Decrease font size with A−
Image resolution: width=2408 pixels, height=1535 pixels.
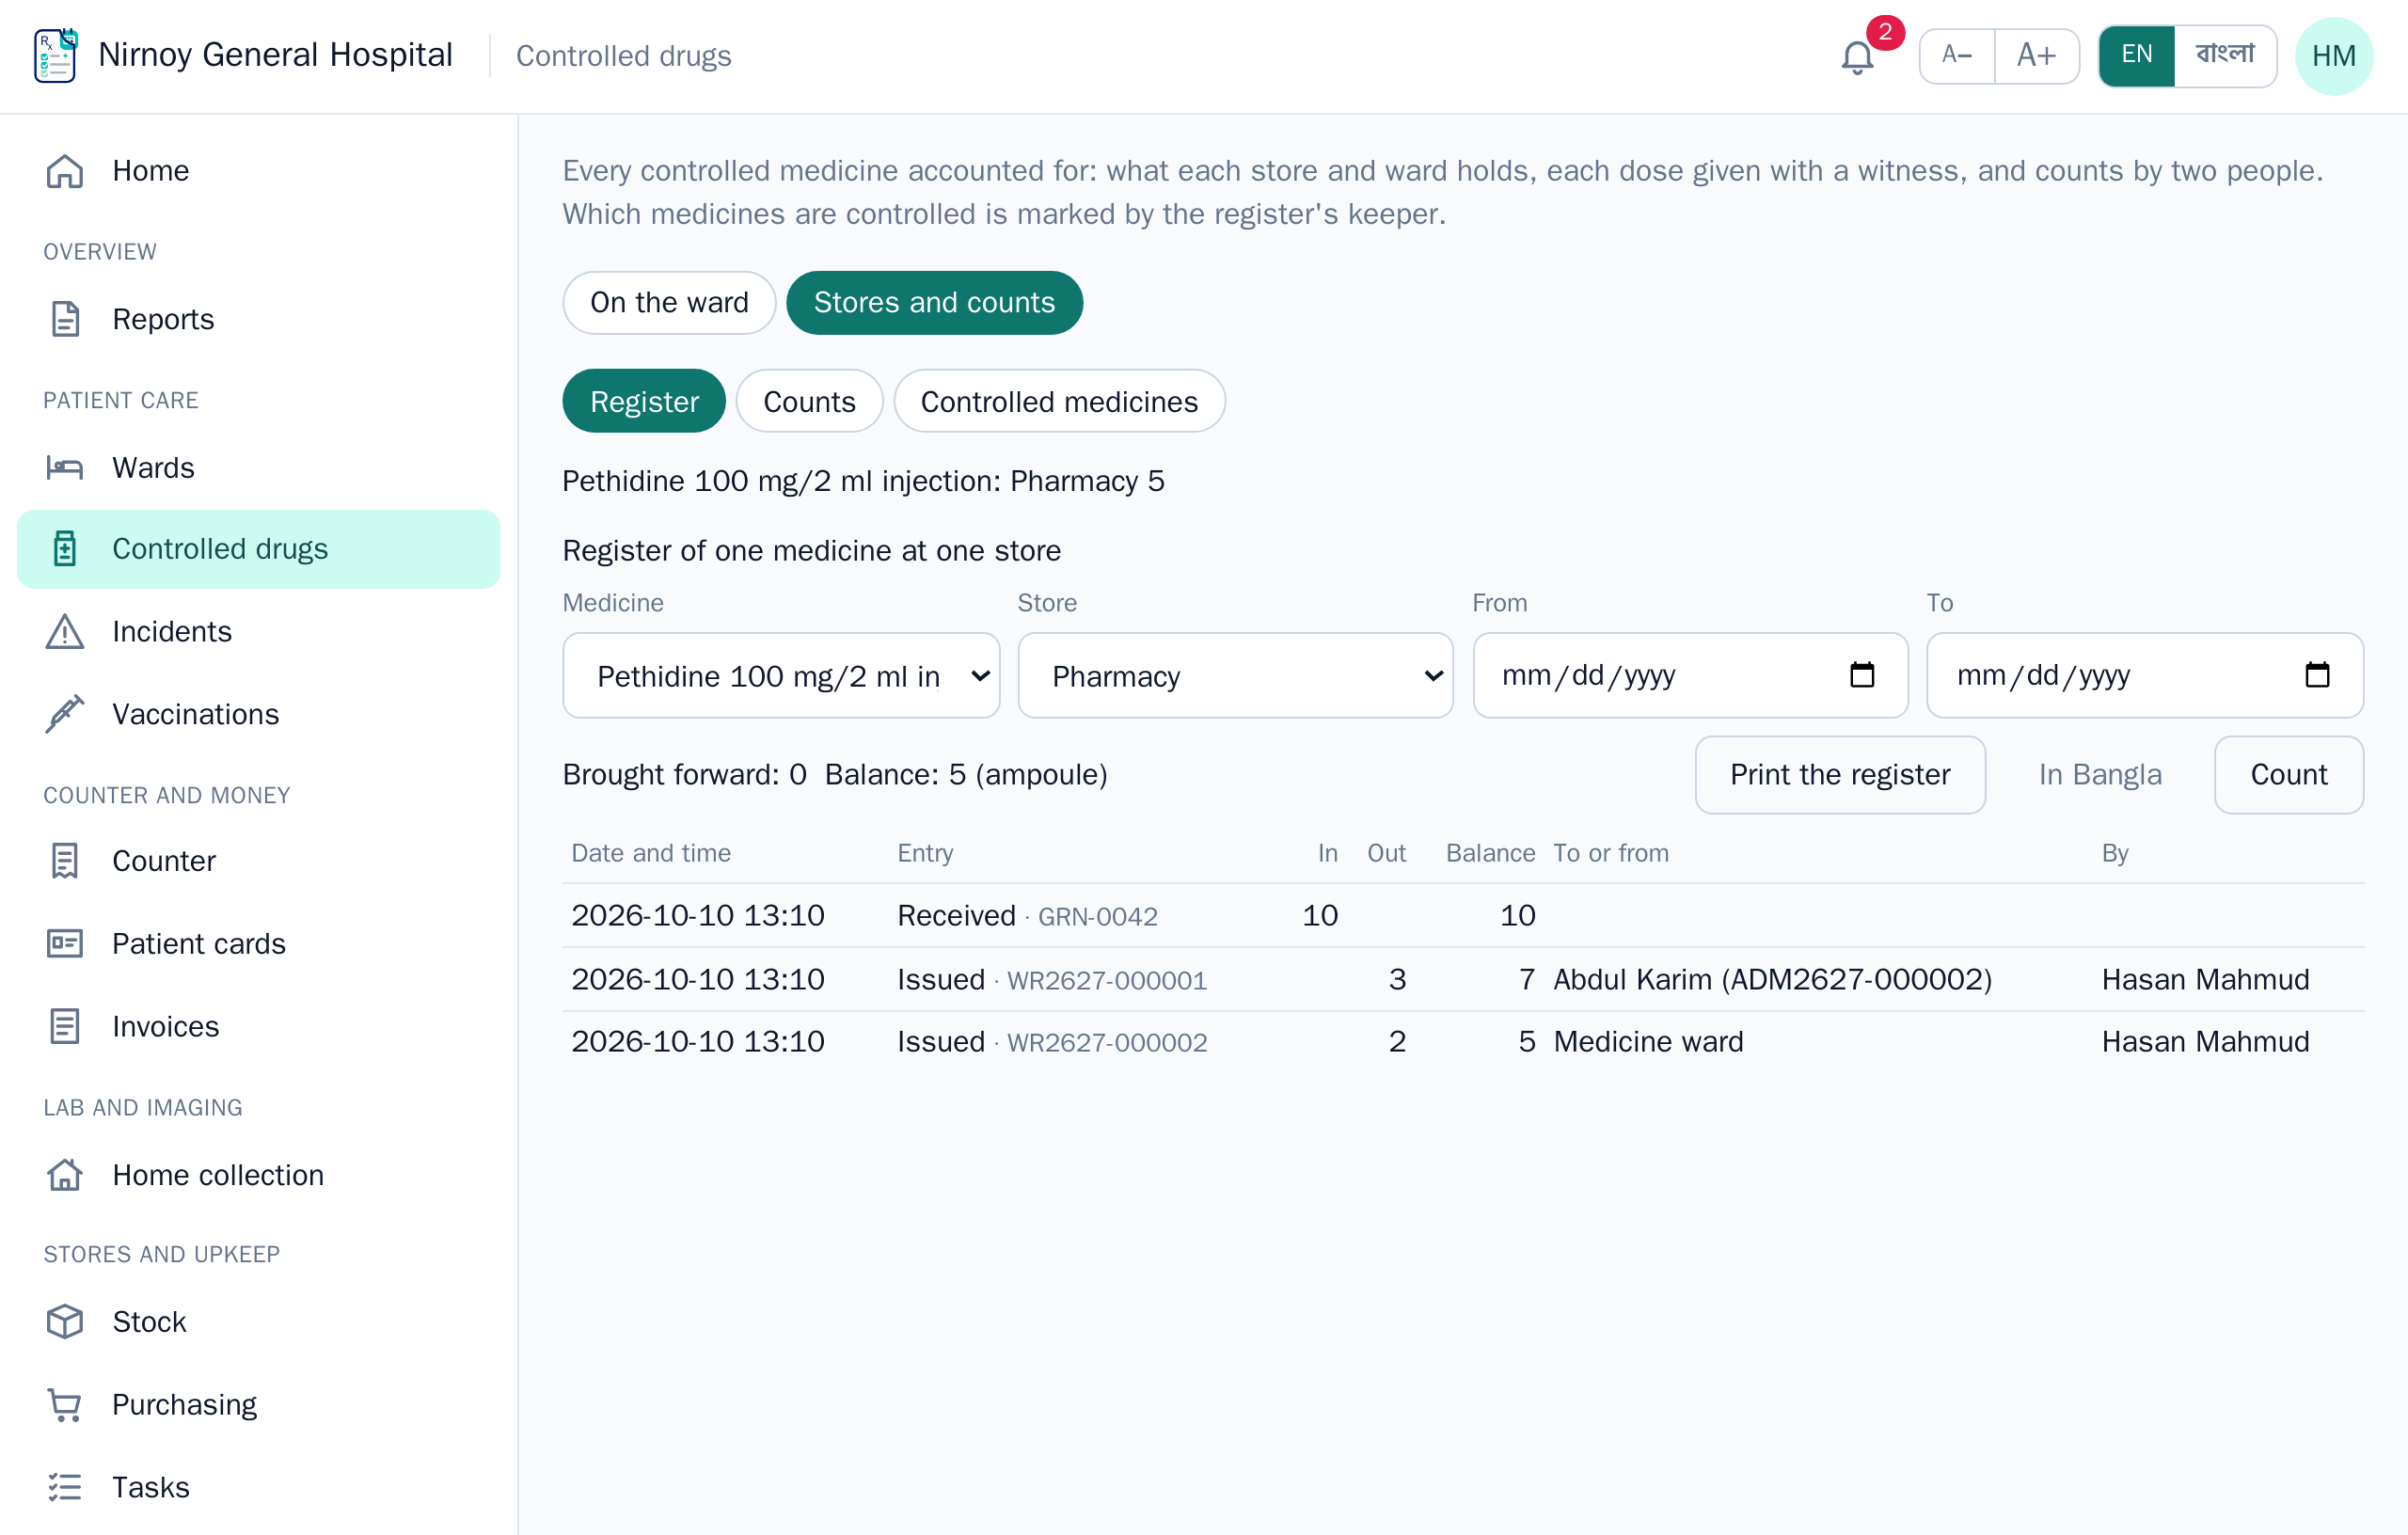(1957, 55)
